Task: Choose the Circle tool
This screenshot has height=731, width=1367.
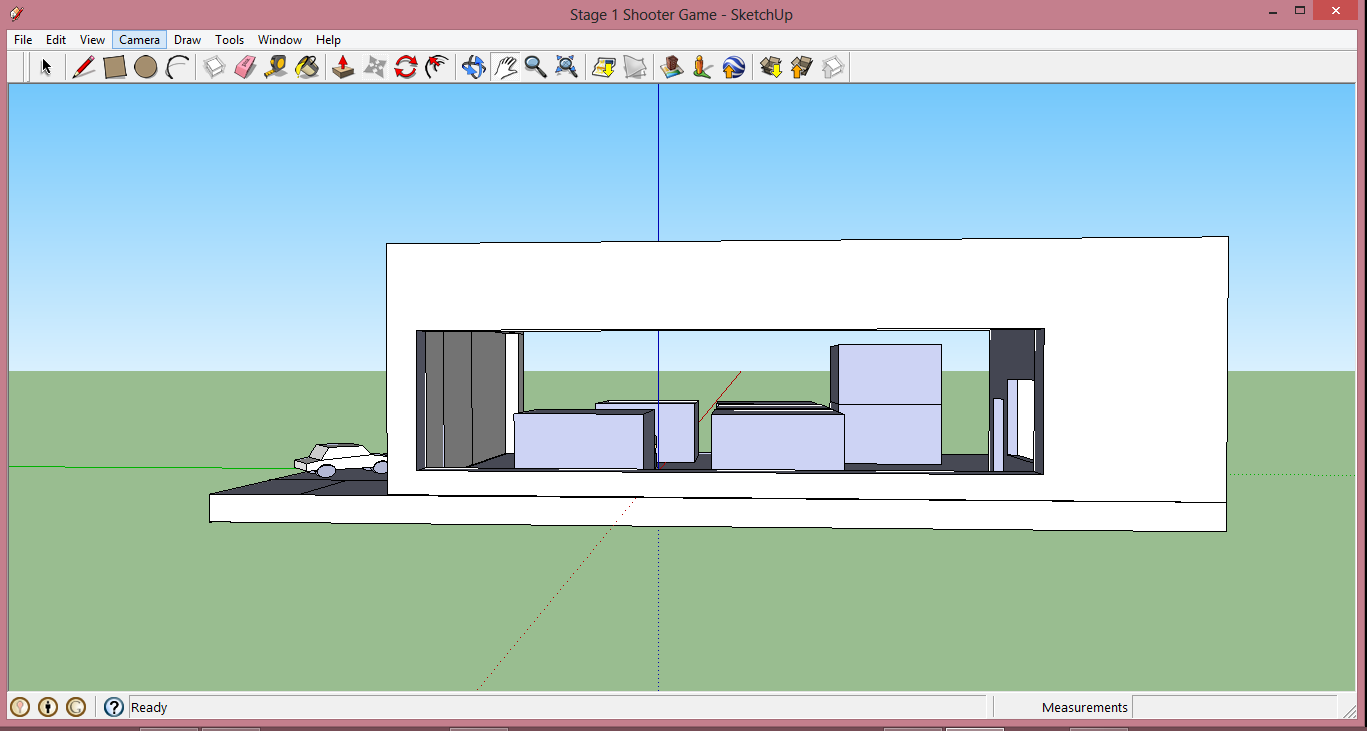Action: tap(147, 66)
